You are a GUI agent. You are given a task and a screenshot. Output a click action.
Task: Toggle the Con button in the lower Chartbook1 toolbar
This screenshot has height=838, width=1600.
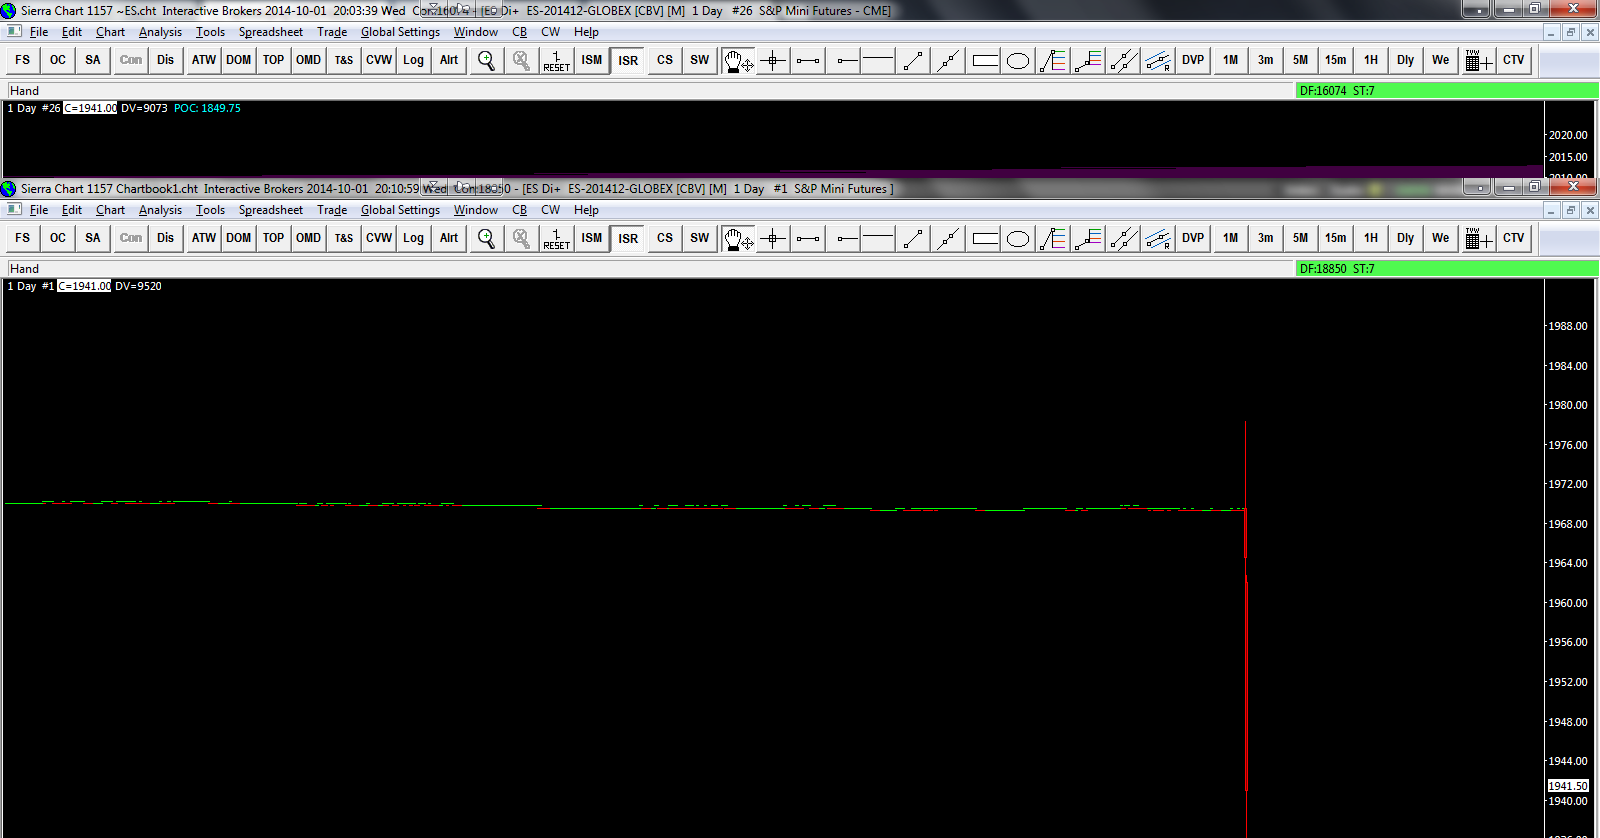[x=131, y=238]
